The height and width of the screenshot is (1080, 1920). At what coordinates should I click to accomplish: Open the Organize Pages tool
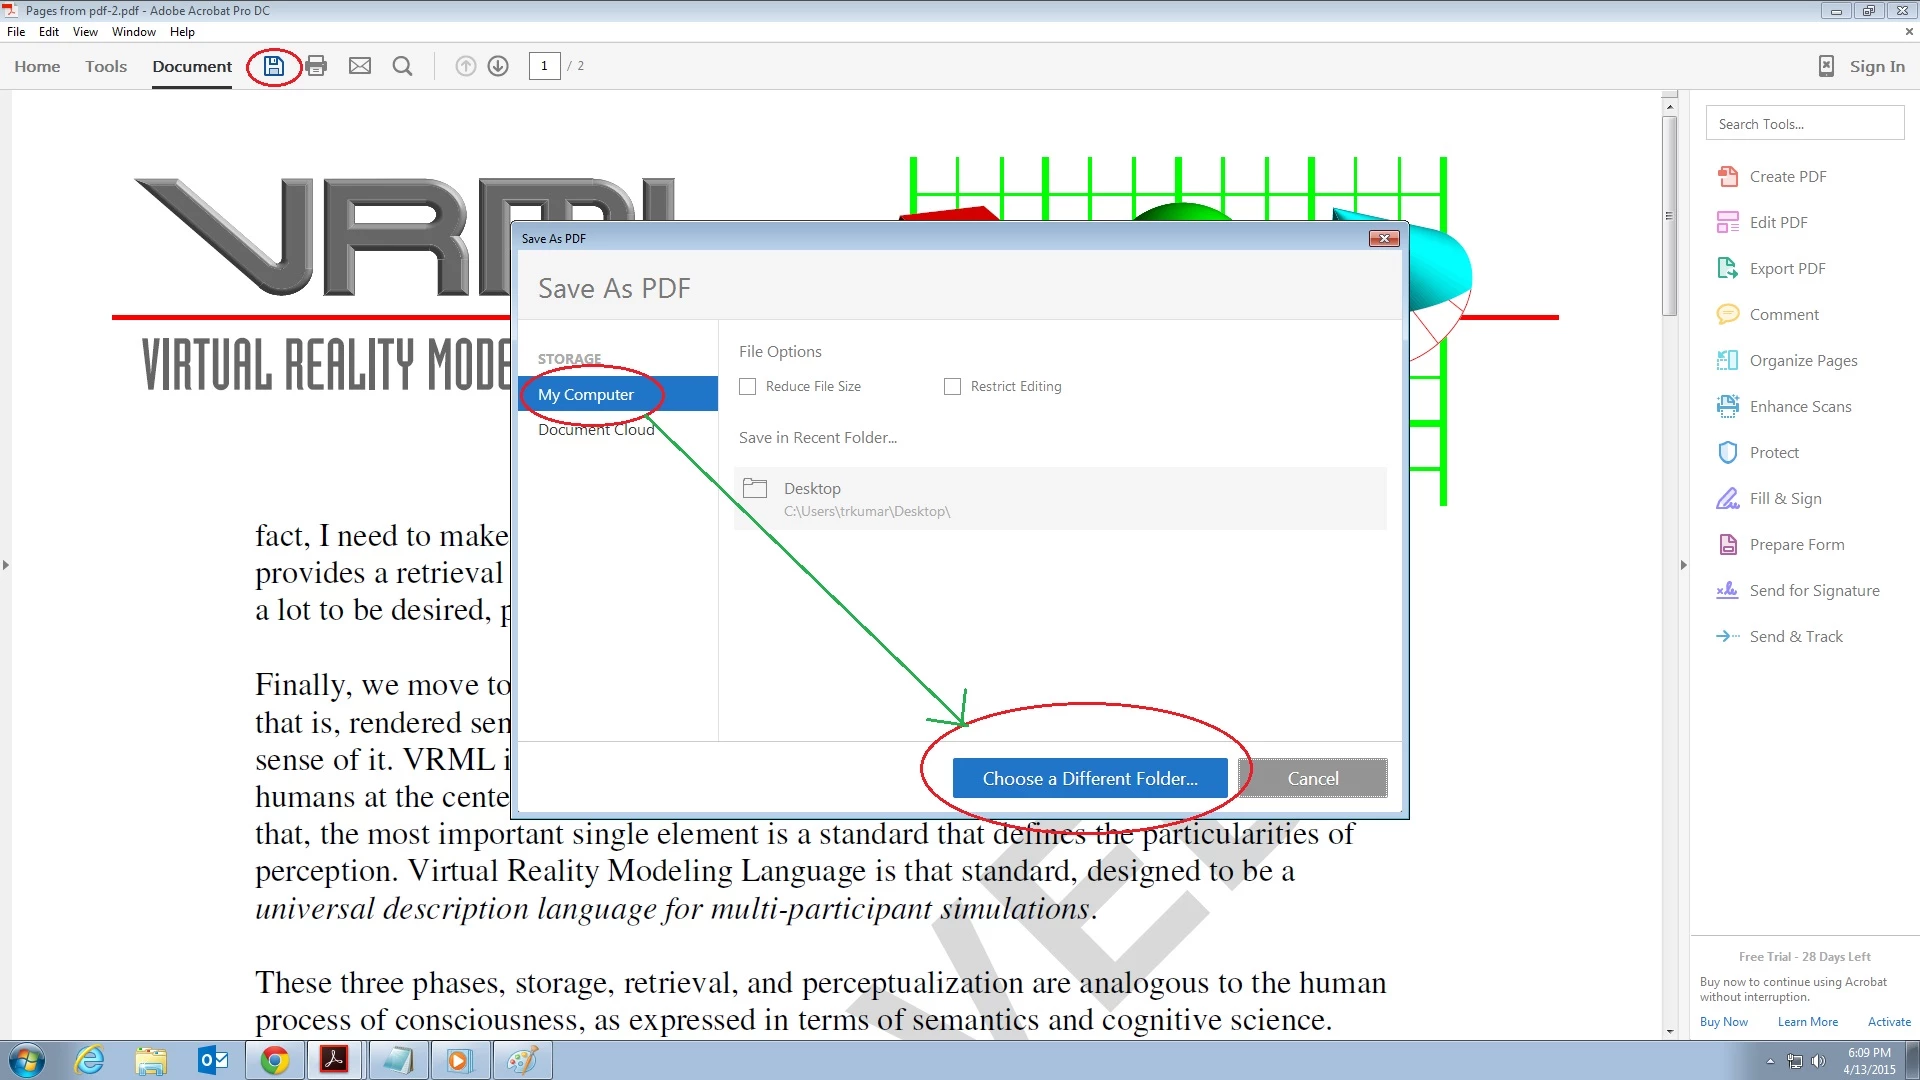1802,360
